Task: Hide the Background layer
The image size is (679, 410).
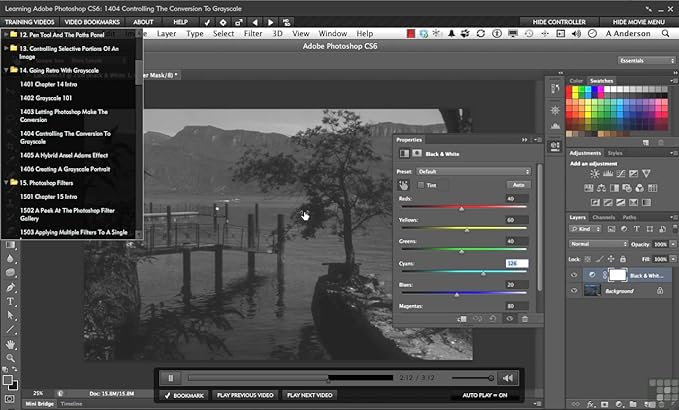Action: pos(574,291)
